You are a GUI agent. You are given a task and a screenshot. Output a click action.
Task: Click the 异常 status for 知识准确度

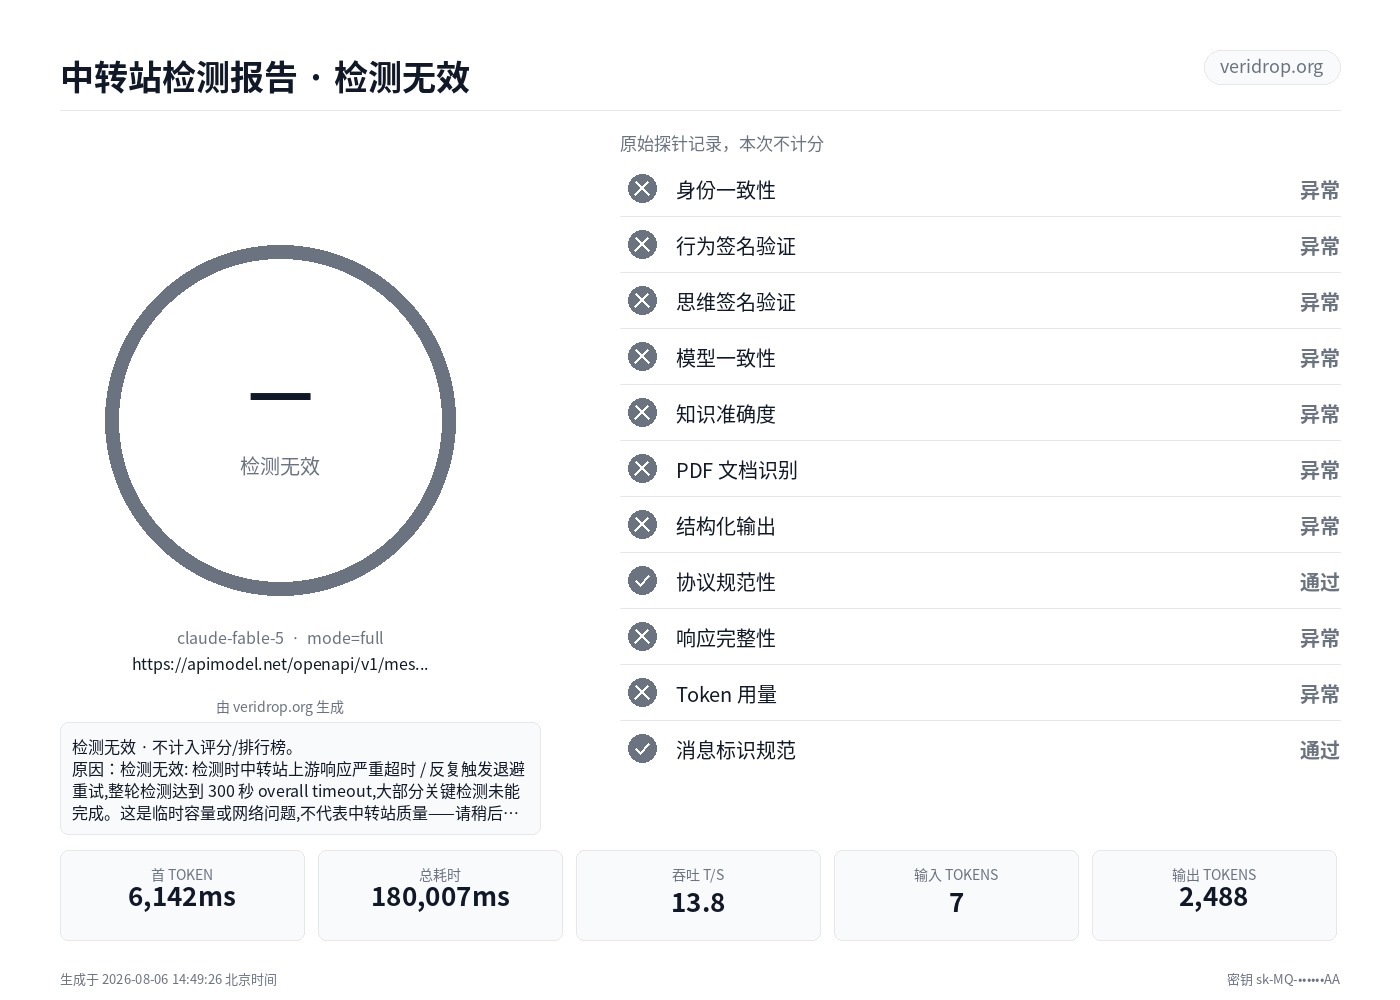pos(1319,414)
